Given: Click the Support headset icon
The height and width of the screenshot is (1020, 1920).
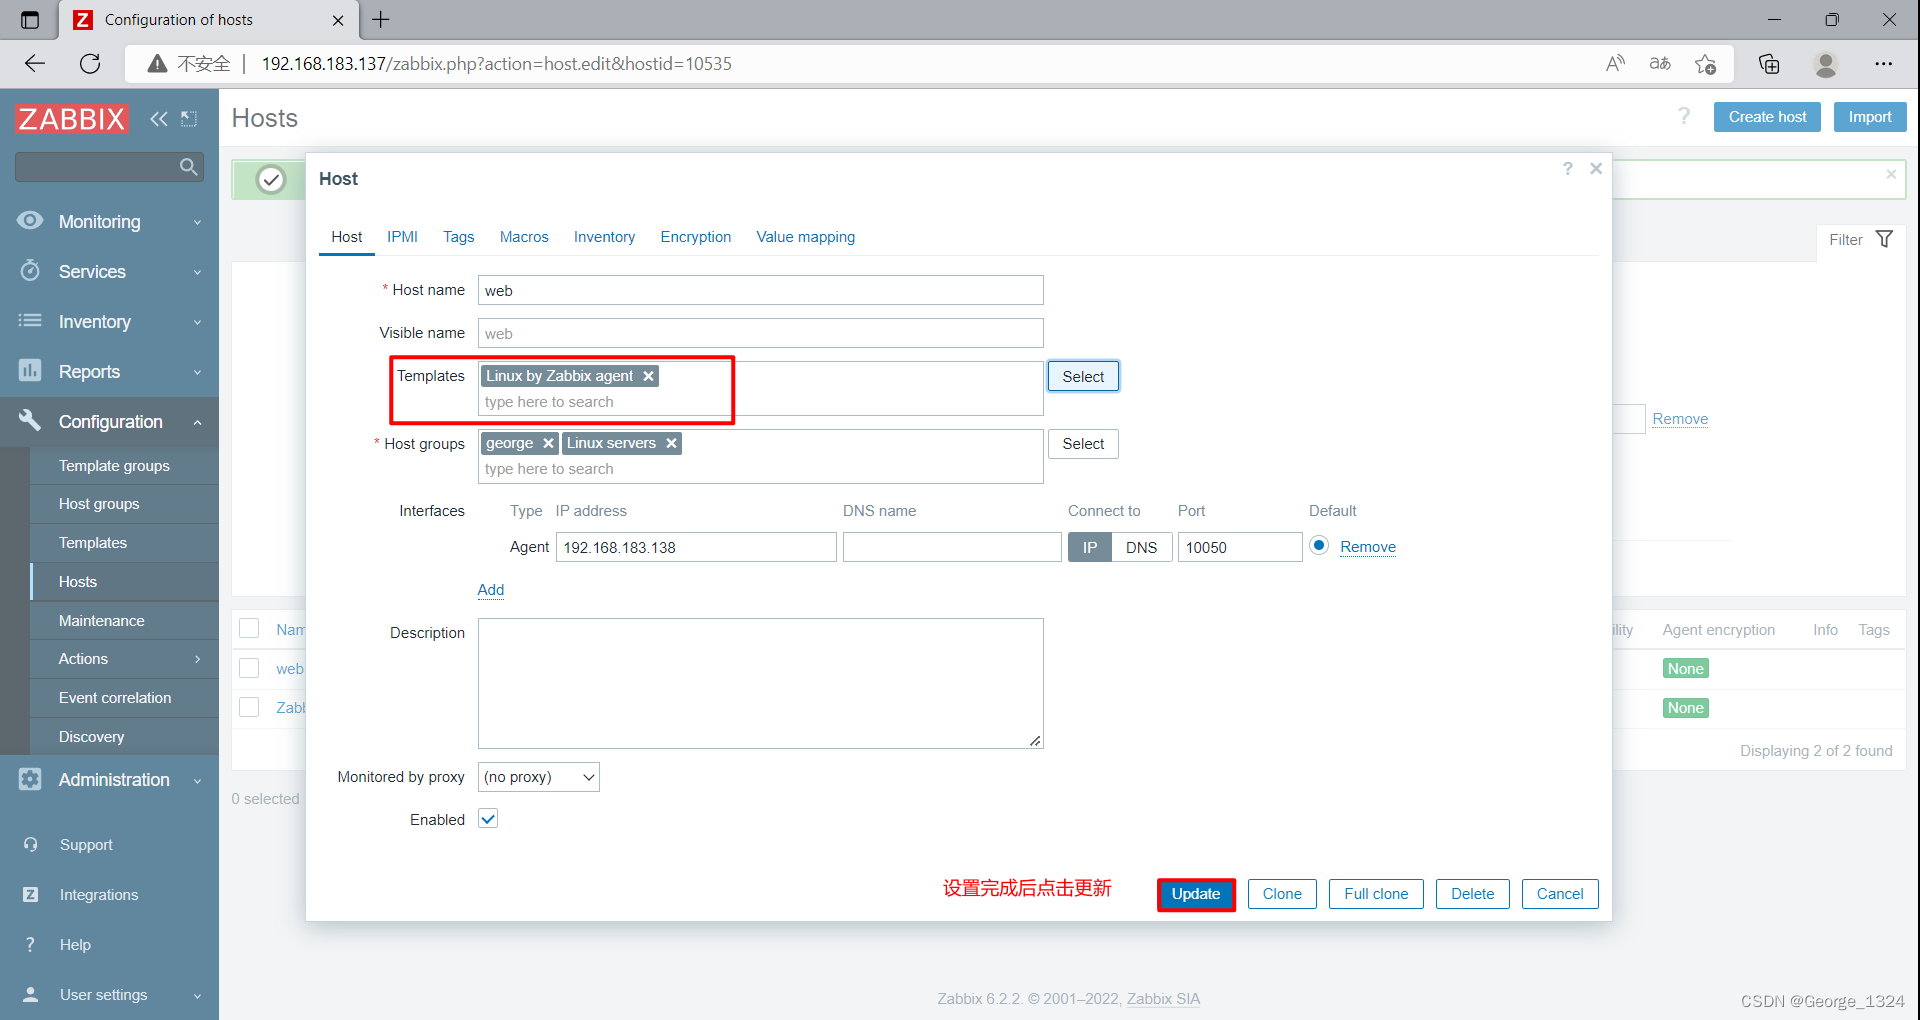Looking at the screenshot, I should tap(31, 845).
